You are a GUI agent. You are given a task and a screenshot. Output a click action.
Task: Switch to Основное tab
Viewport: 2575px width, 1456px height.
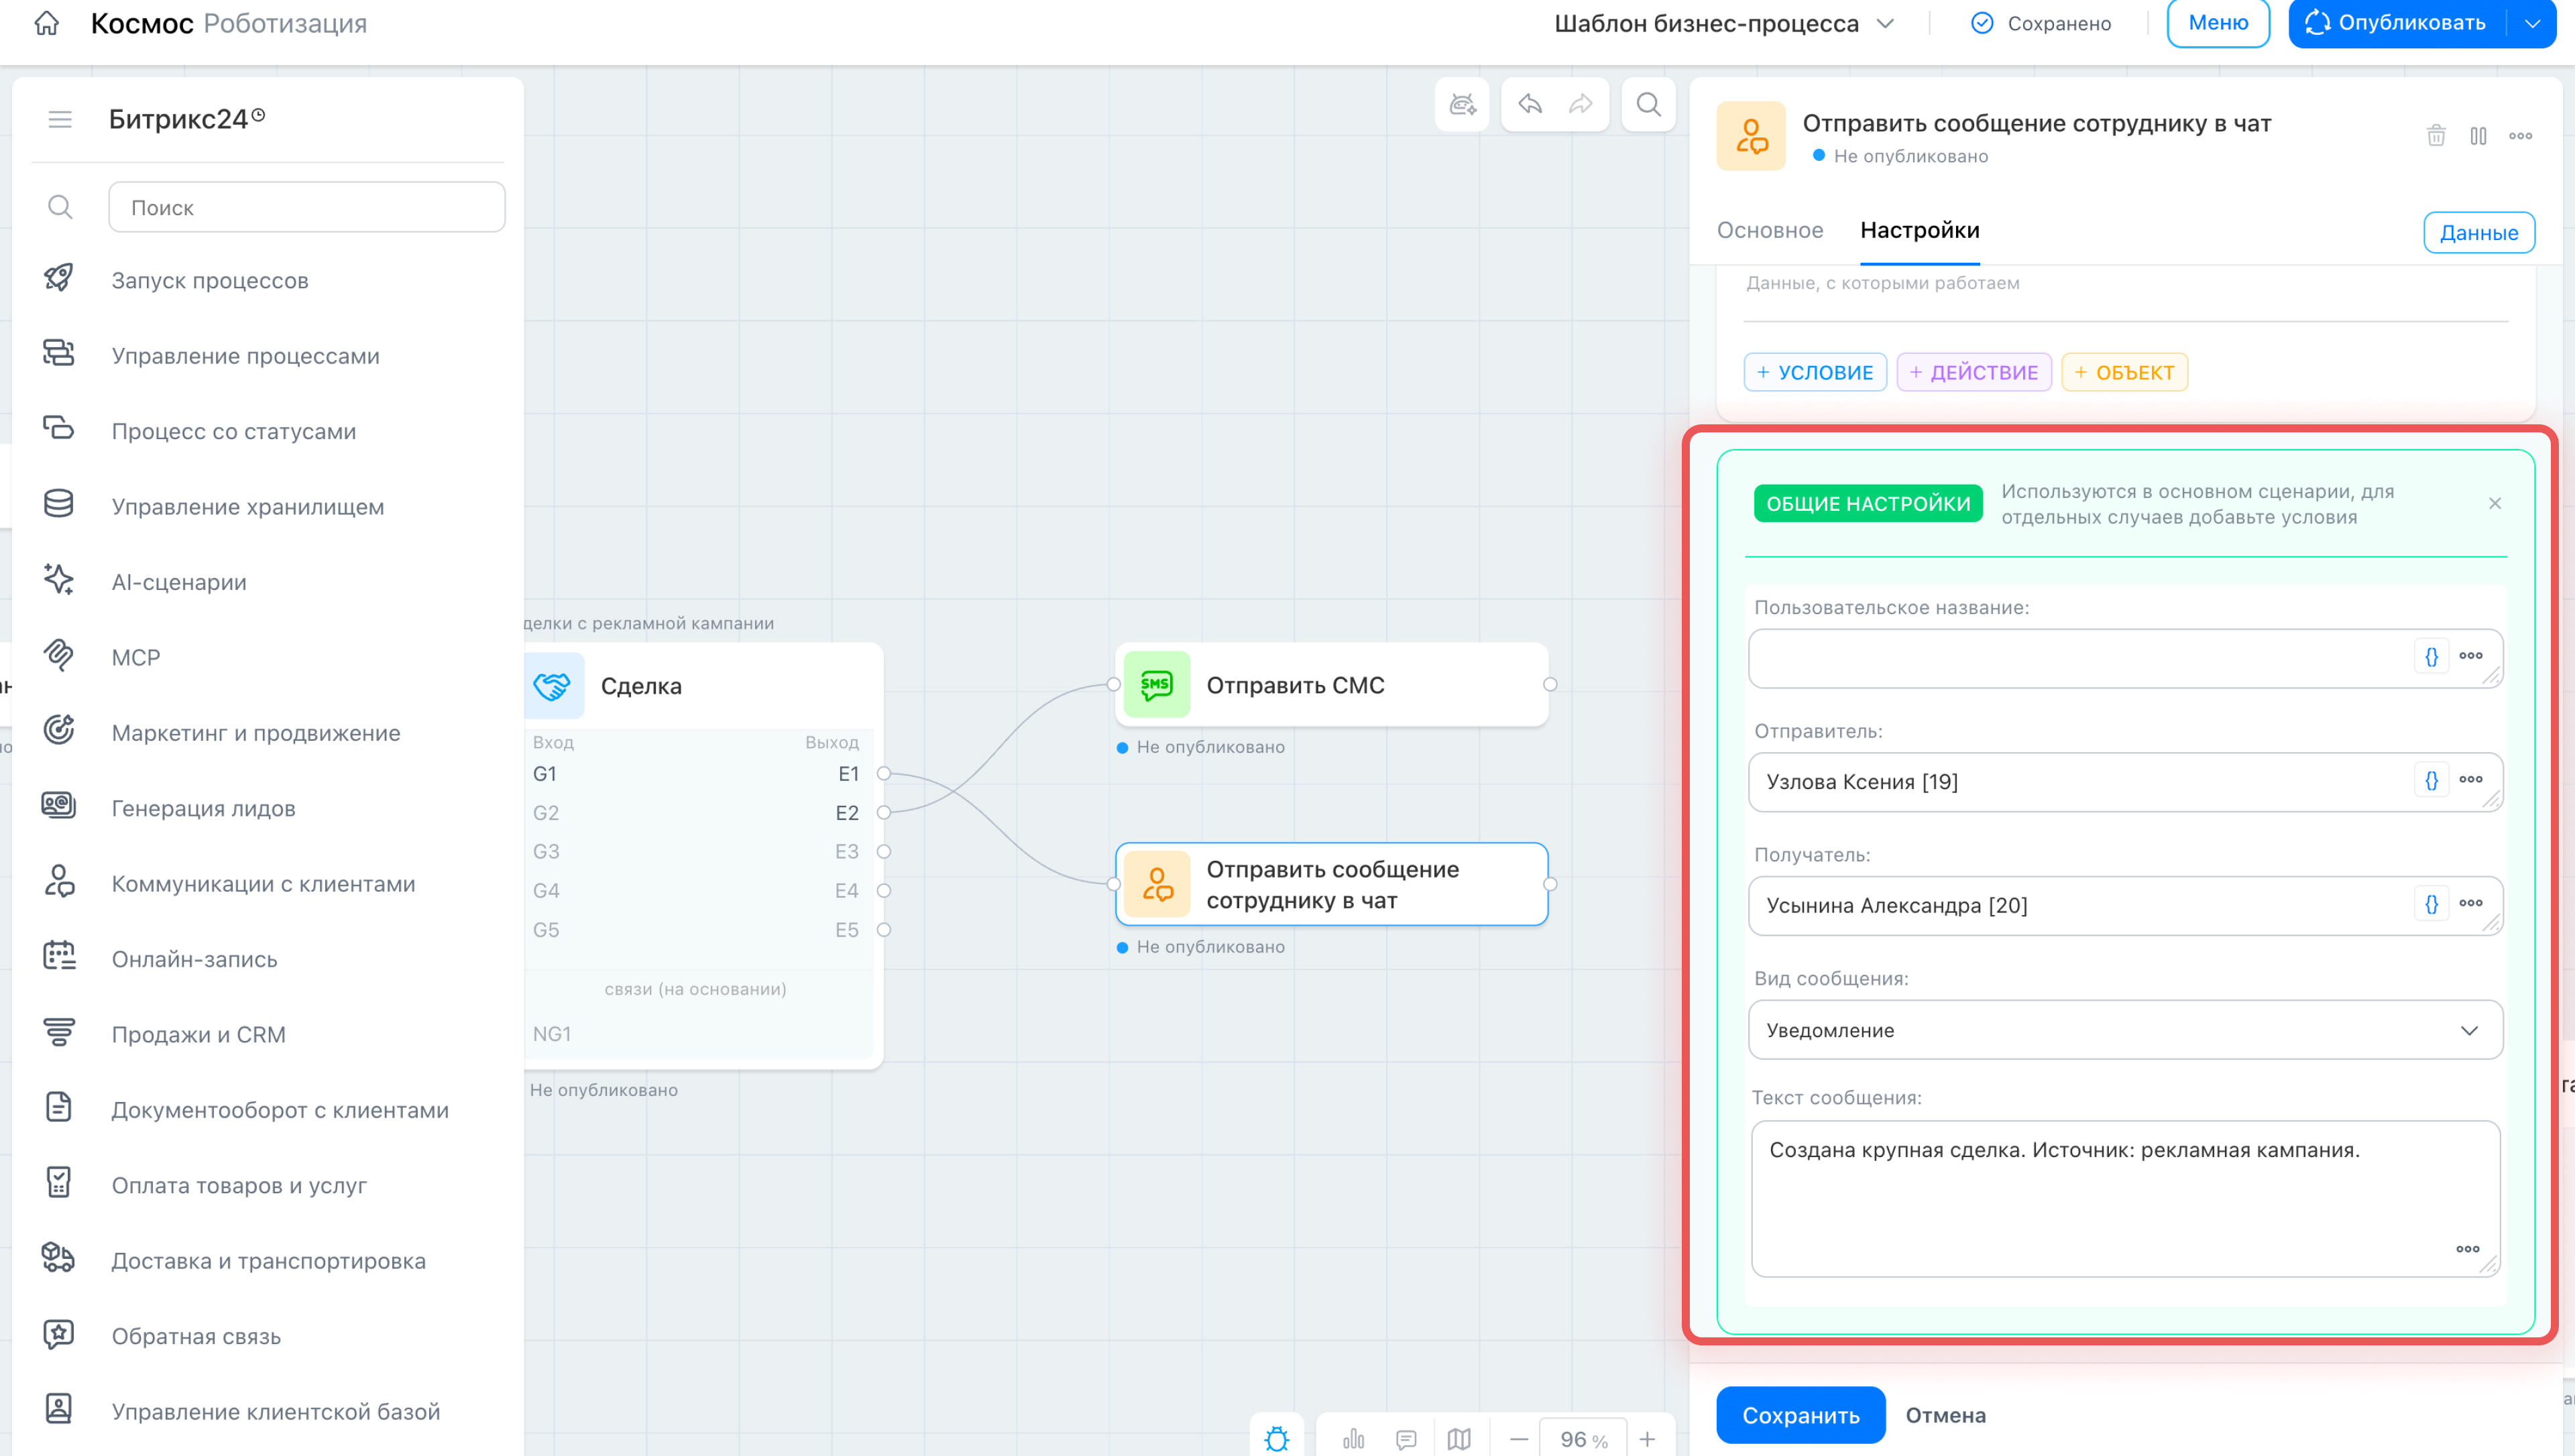[x=1770, y=230]
